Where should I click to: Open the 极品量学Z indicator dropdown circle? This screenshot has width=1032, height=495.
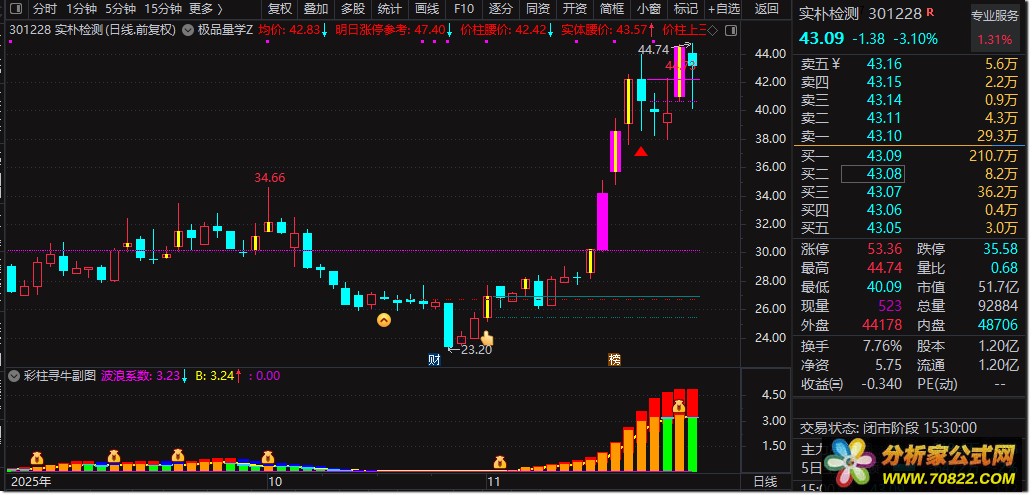coord(188,30)
